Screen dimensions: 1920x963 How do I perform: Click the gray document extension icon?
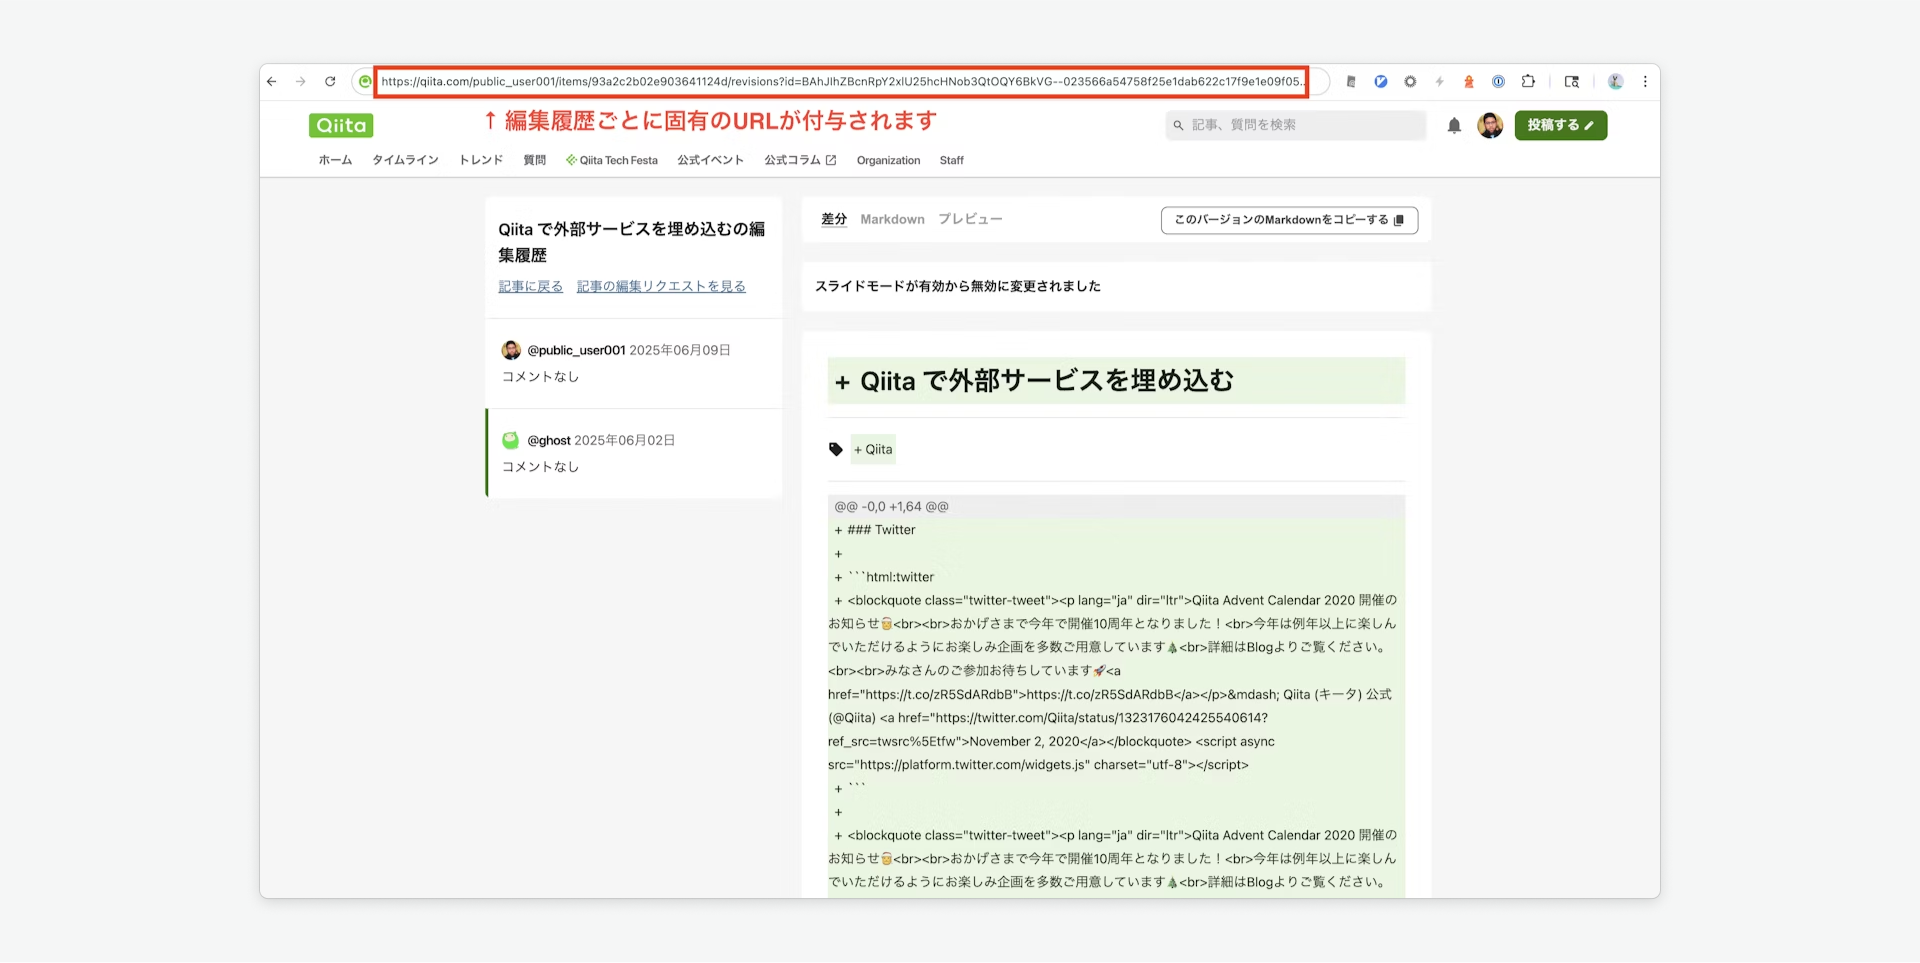click(x=1351, y=82)
